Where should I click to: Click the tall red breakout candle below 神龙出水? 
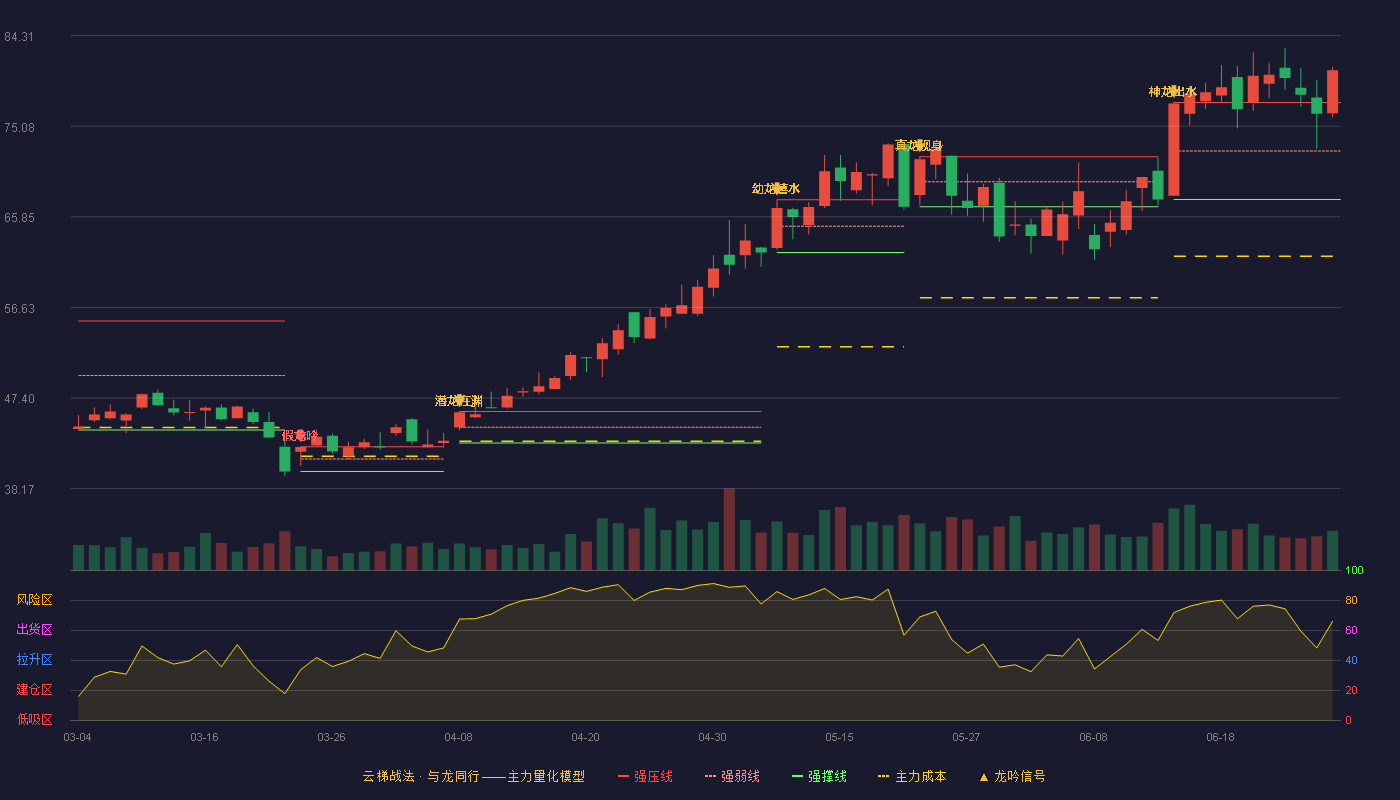pyautogui.click(x=1173, y=149)
